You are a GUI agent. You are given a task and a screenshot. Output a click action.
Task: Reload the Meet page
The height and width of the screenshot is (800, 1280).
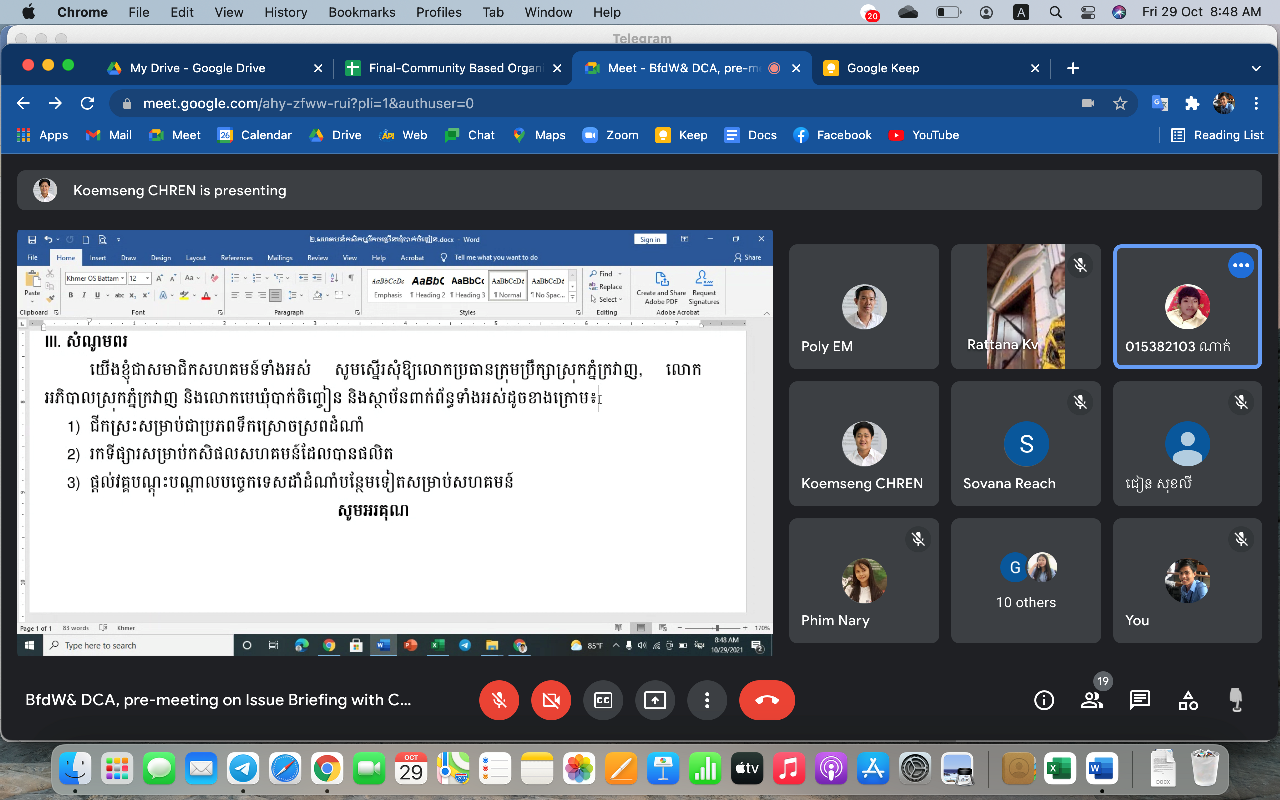click(87, 103)
